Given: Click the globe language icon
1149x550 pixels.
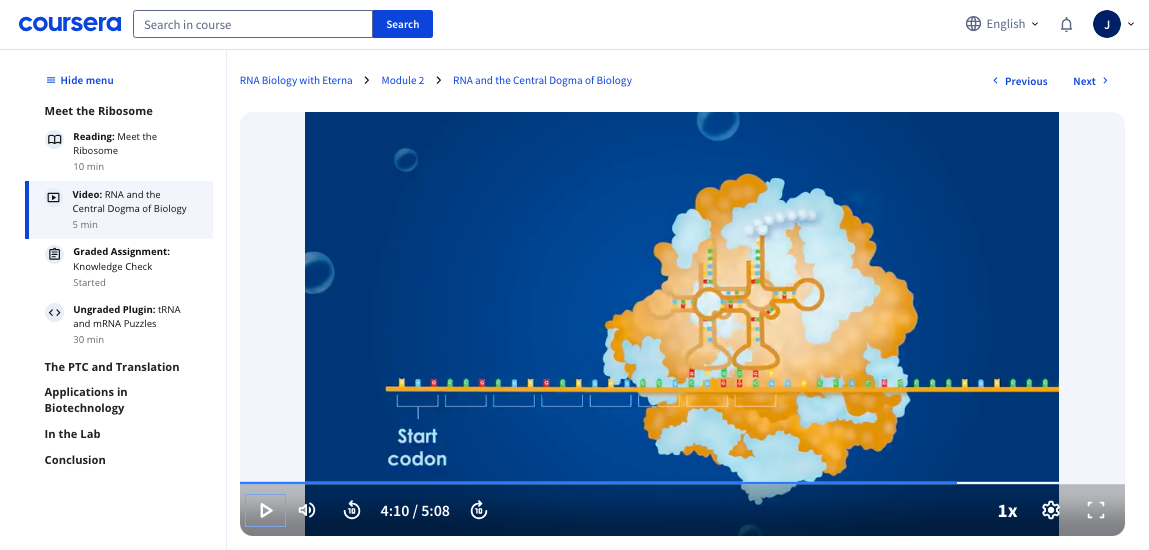Looking at the screenshot, I should pos(973,24).
